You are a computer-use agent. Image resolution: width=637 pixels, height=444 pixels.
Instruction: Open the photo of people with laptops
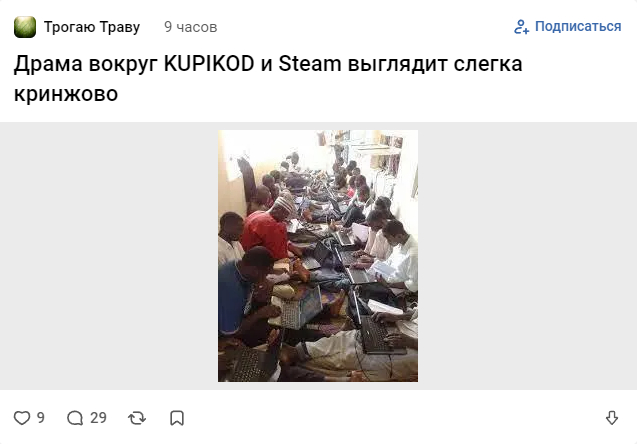tap(318, 256)
